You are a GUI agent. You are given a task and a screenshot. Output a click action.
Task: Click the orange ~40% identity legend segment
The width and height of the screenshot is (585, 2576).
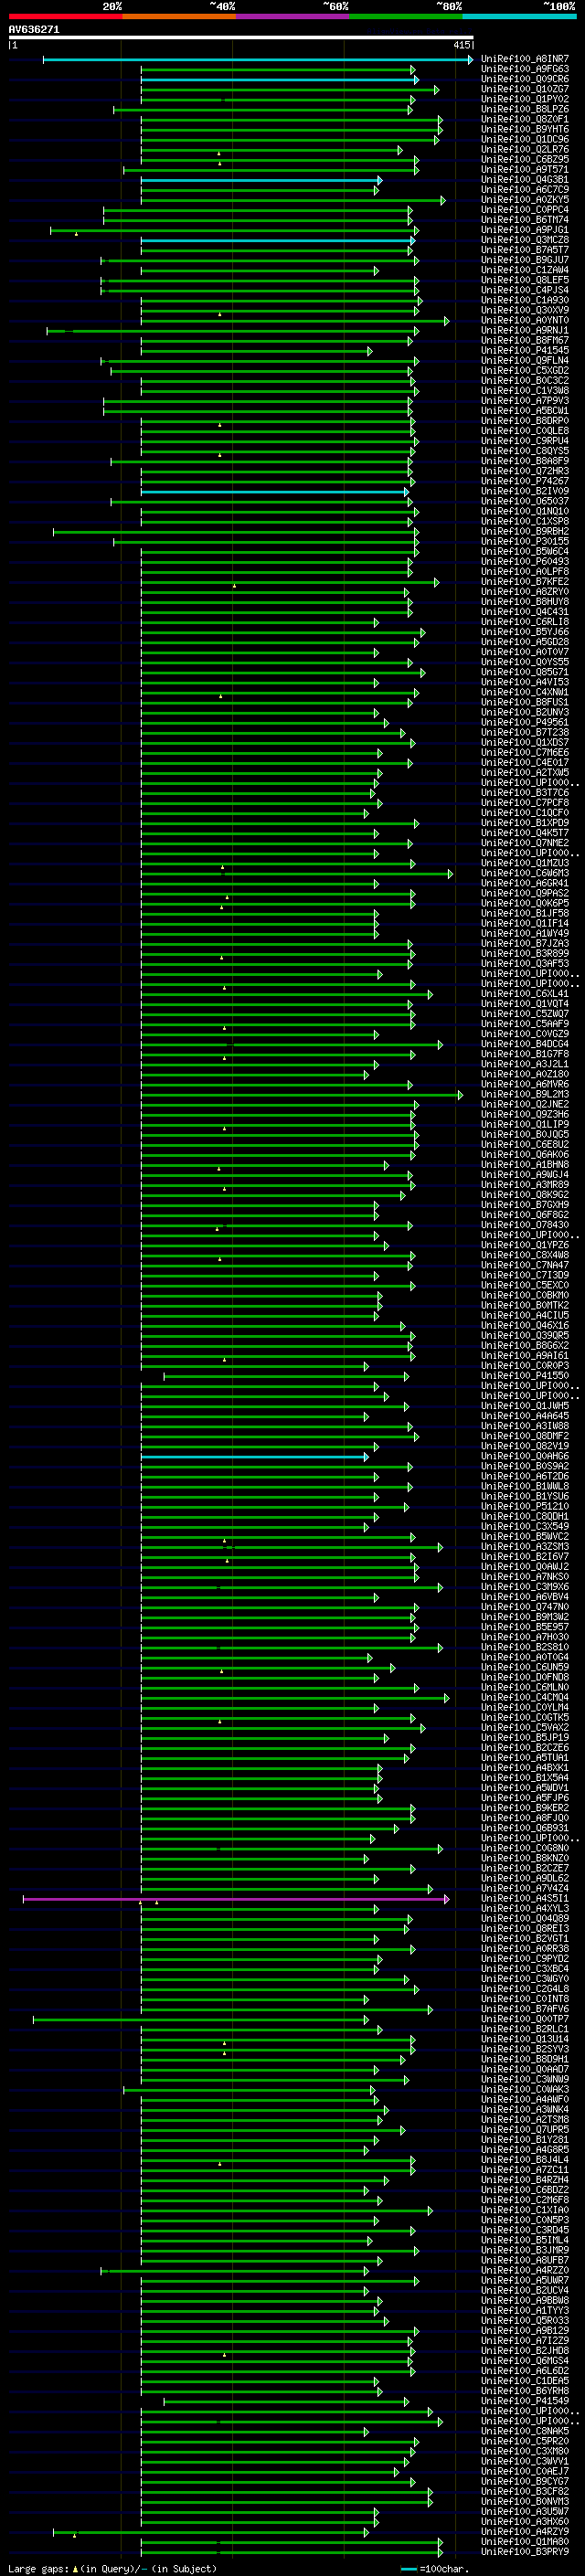tap(179, 16)
